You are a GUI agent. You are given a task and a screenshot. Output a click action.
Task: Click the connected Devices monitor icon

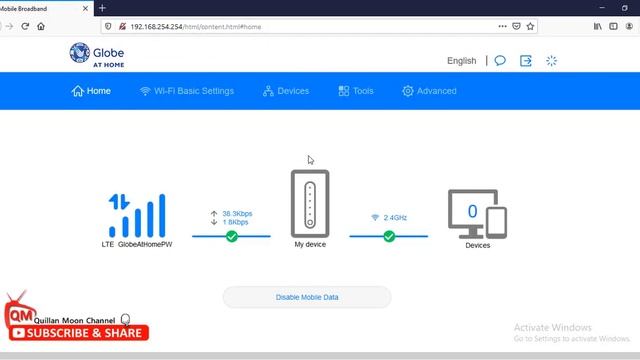coord(477,214)
